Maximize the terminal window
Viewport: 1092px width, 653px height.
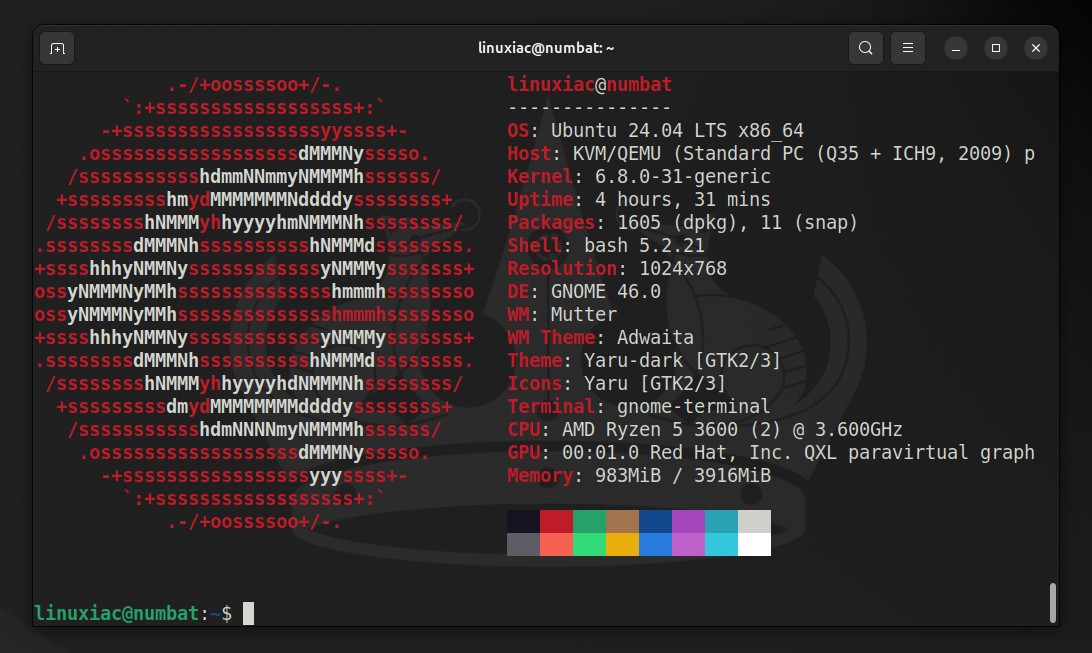996,48
